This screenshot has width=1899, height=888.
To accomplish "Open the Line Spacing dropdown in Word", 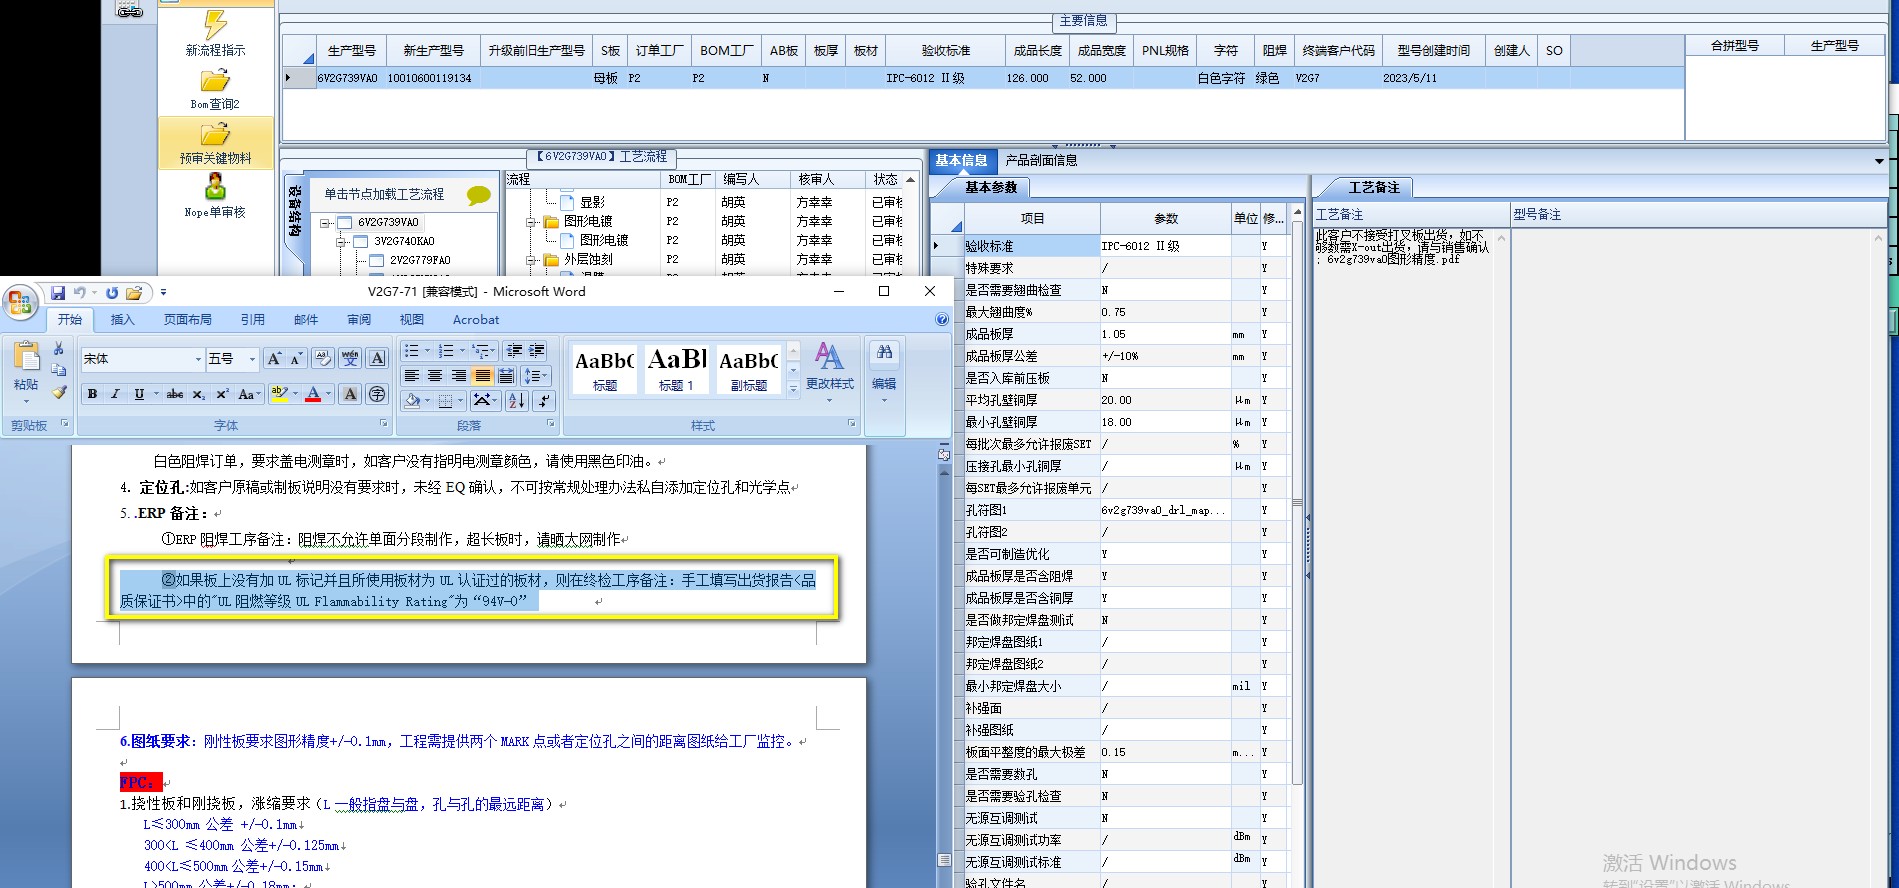I will coord(536,375).
